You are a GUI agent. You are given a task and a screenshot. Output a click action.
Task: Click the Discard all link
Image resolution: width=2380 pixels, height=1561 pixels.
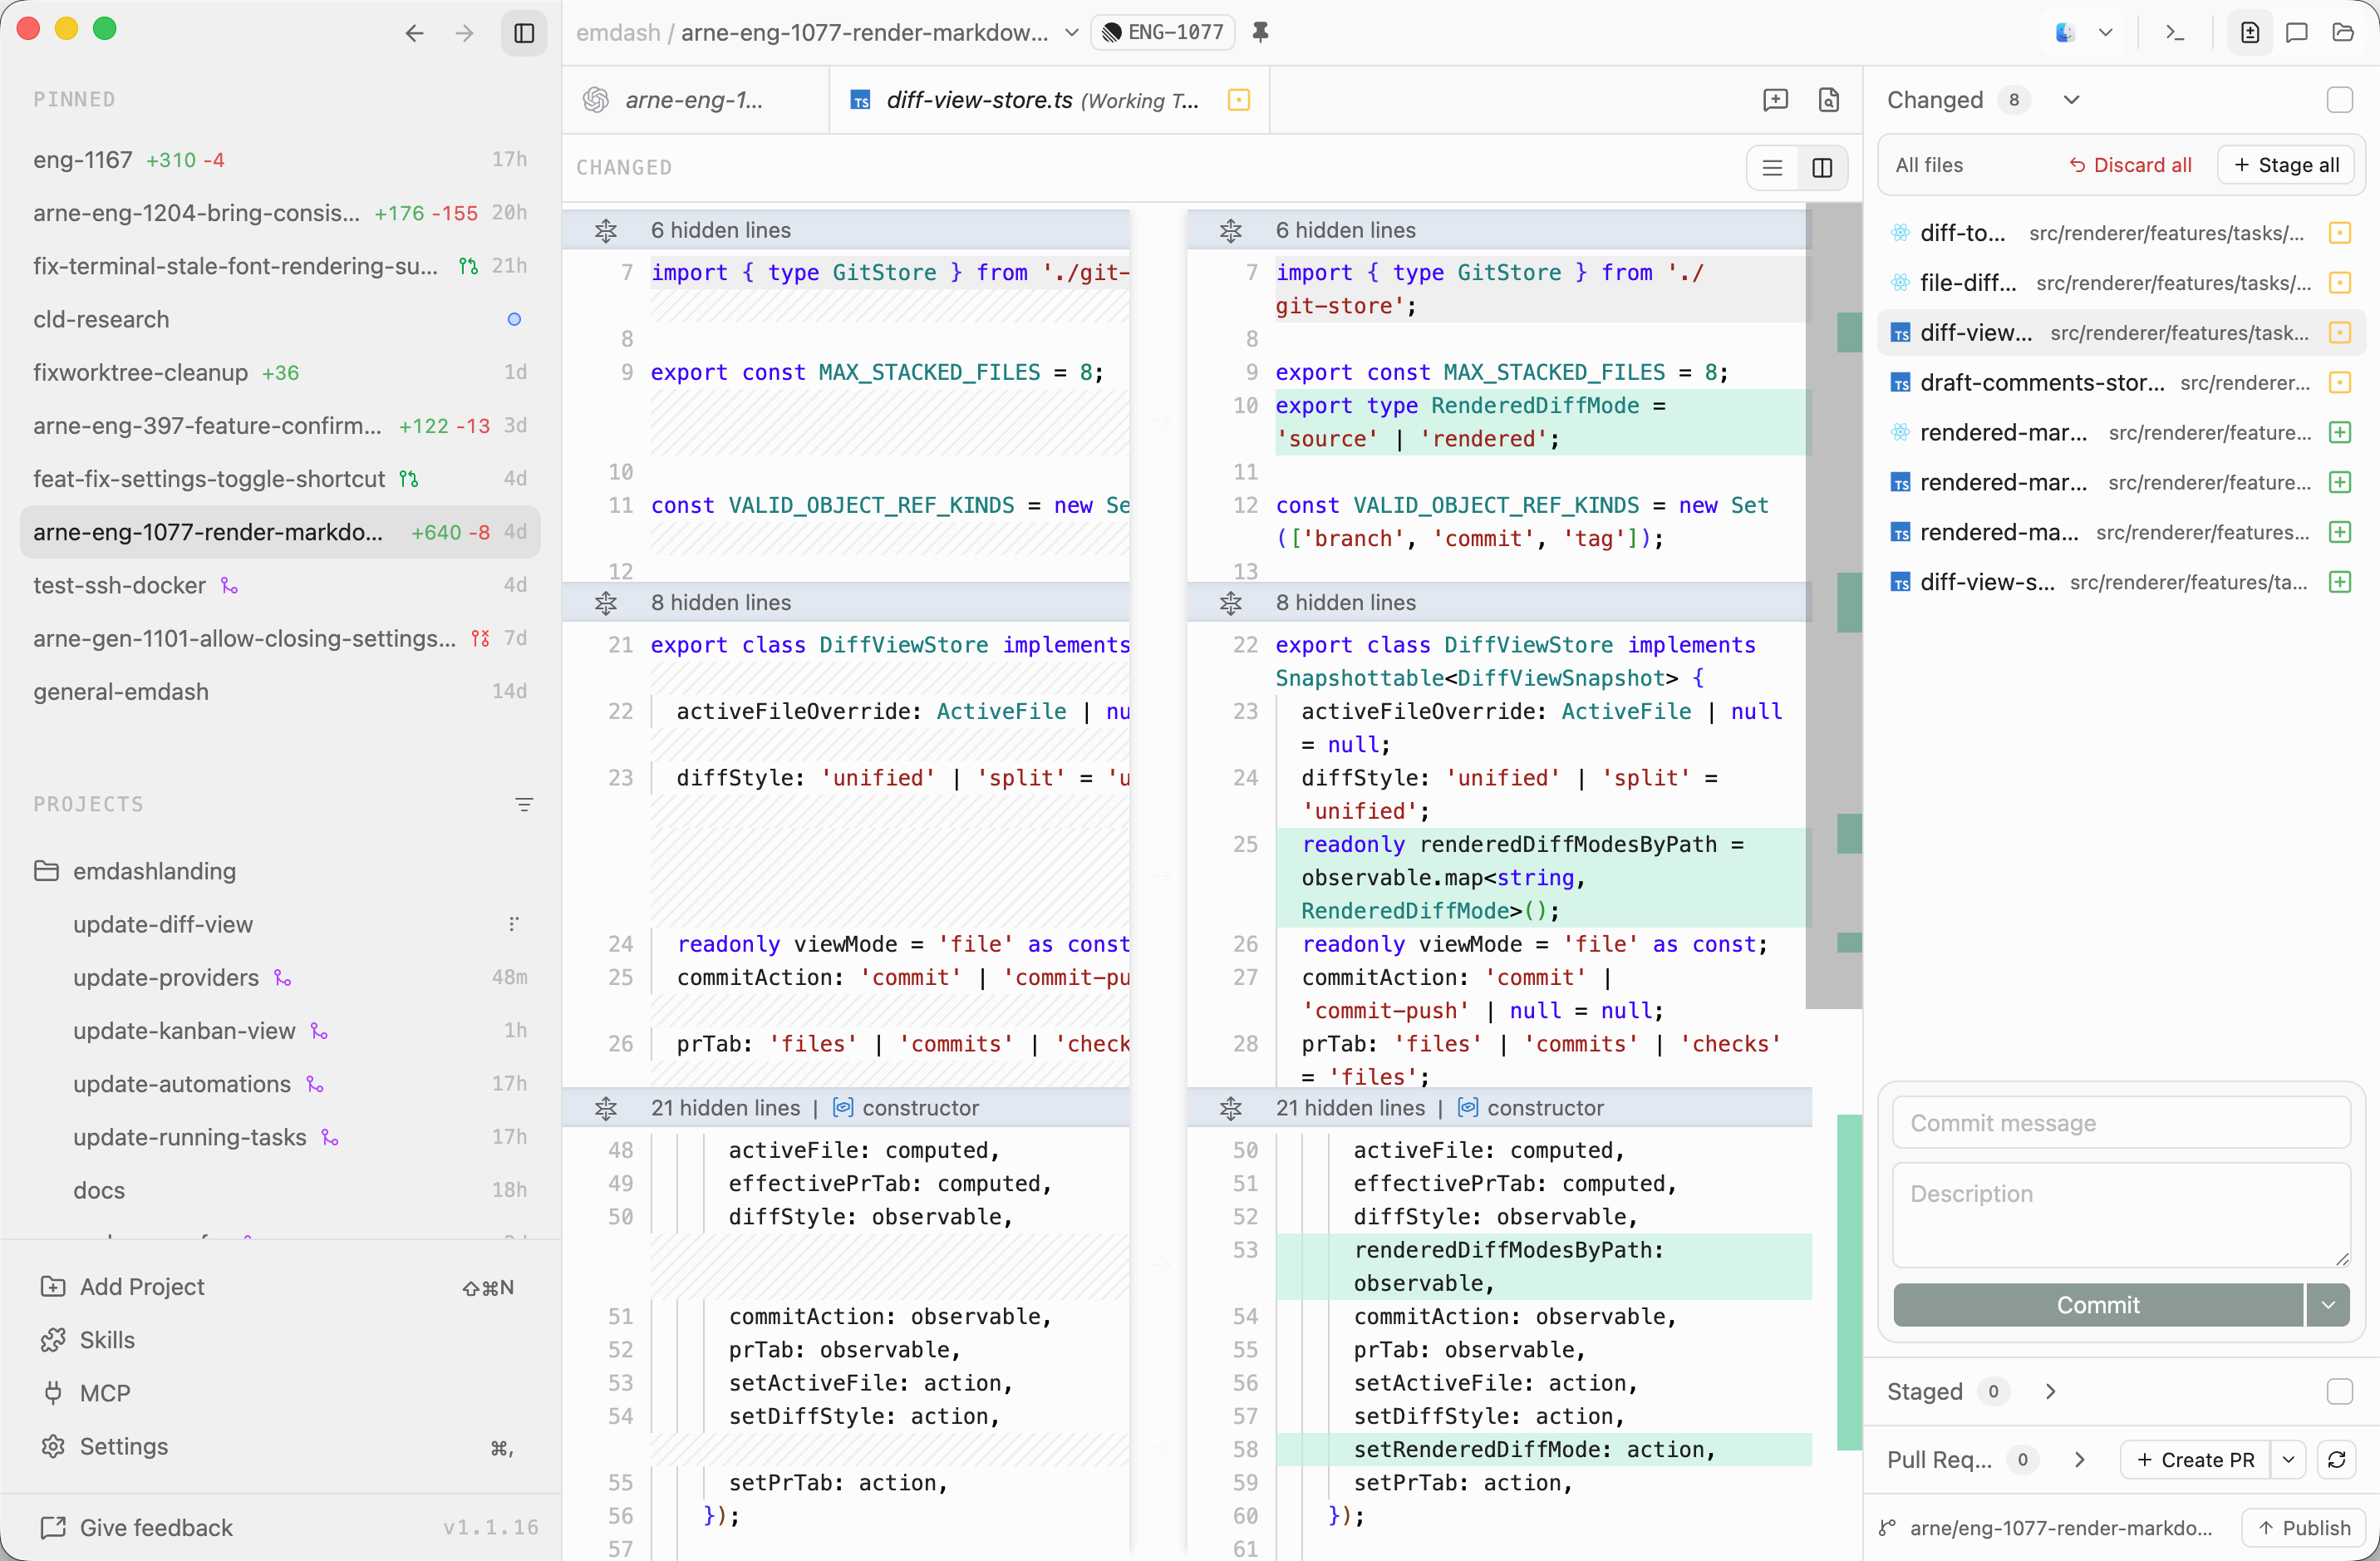pos(2130,165)
